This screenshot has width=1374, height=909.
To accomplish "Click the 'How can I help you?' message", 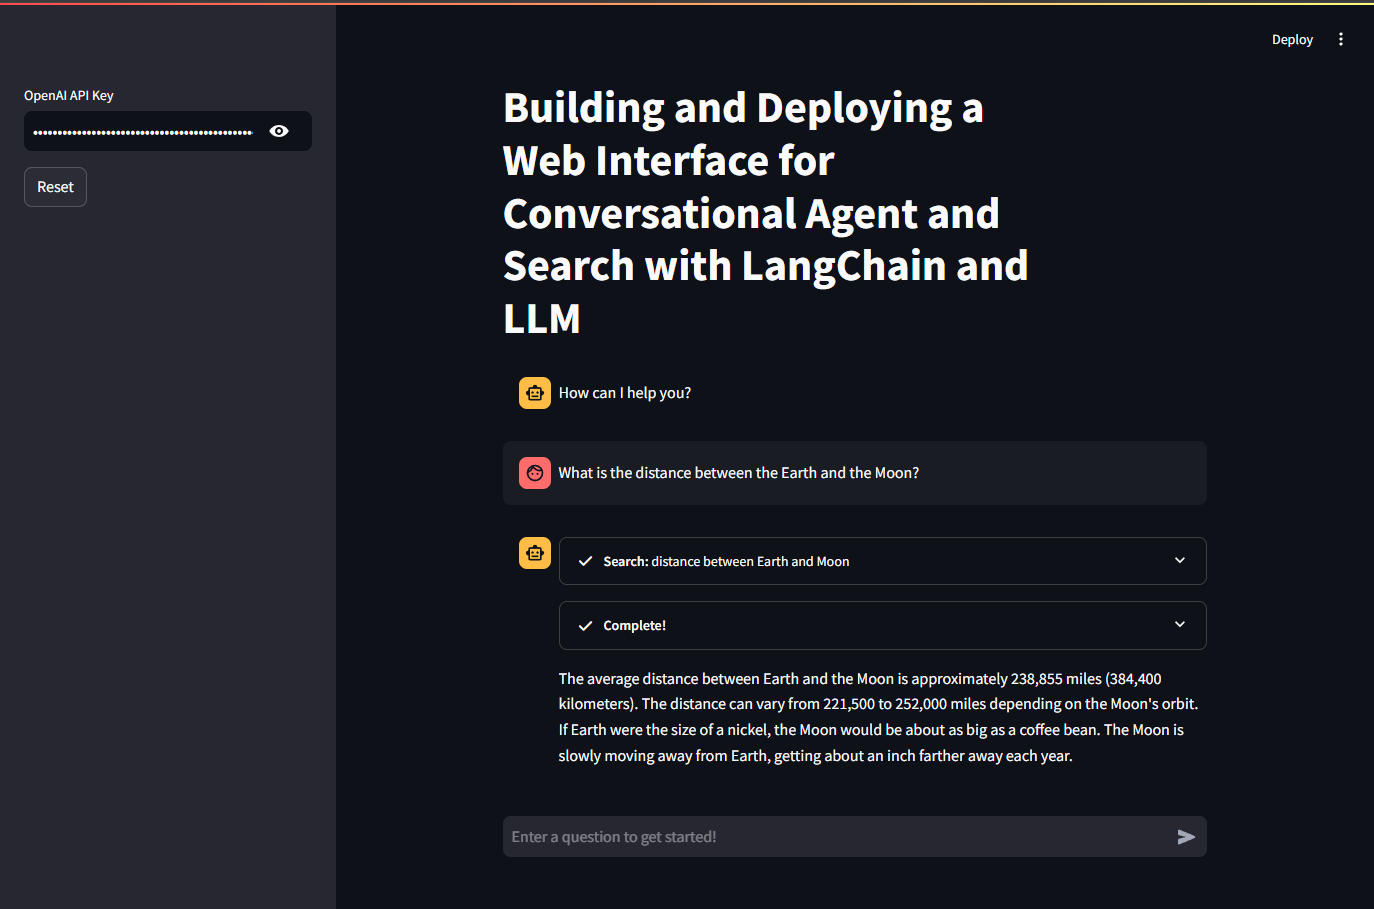I will click(x=625, y=393).
